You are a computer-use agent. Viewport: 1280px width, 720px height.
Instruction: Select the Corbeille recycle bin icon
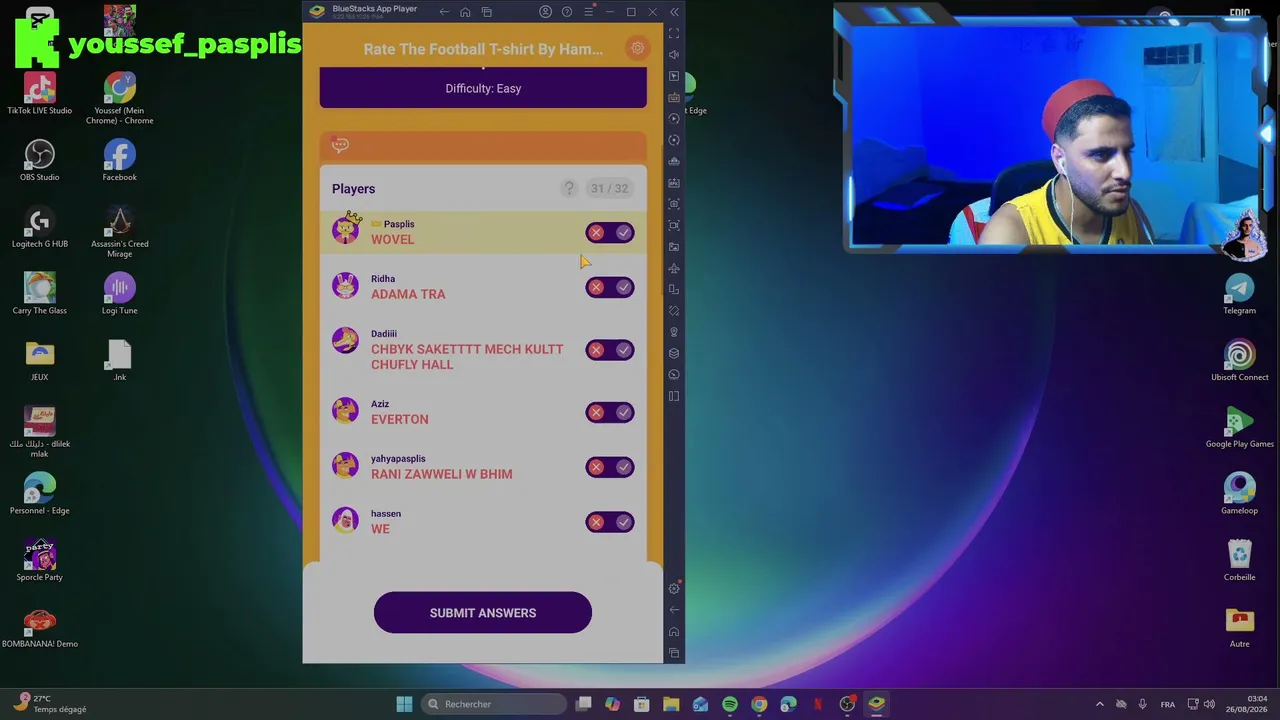1239,561
